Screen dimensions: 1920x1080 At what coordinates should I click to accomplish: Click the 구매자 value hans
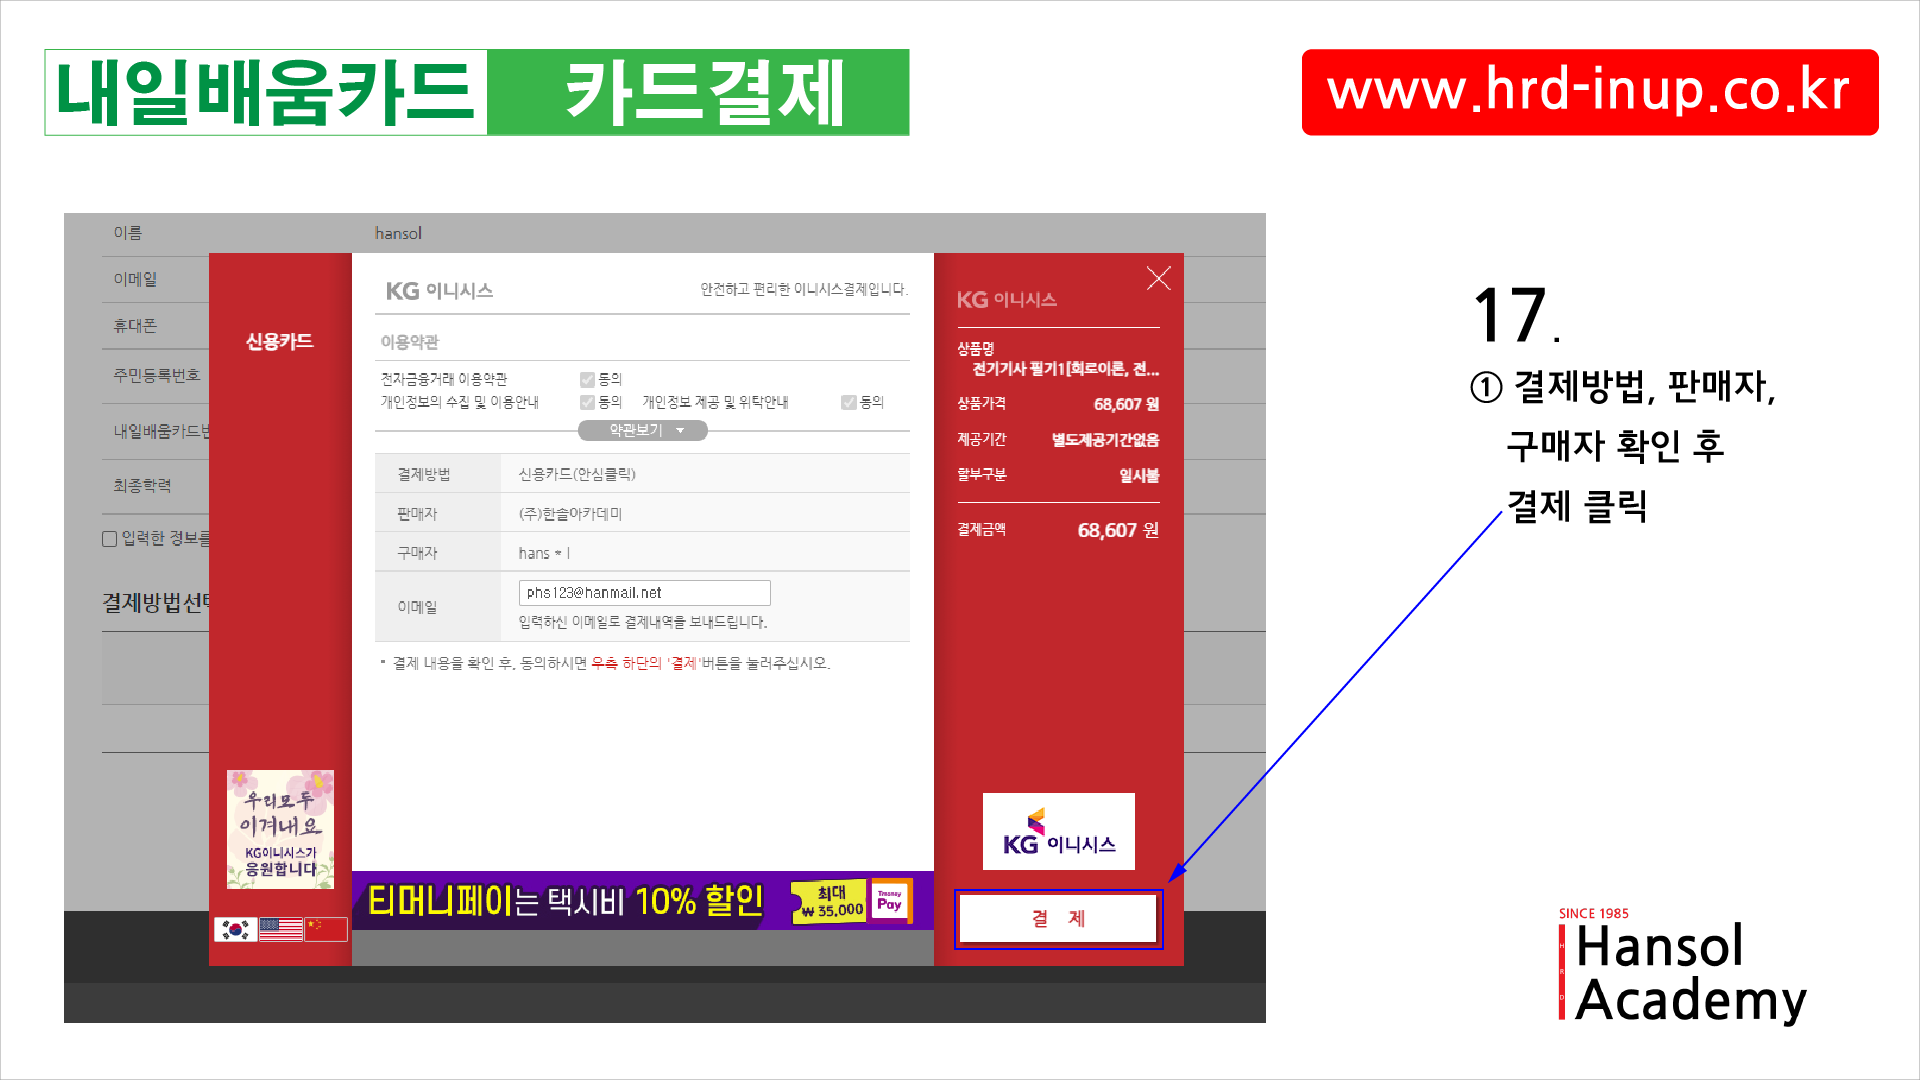(x=544, y=553)
